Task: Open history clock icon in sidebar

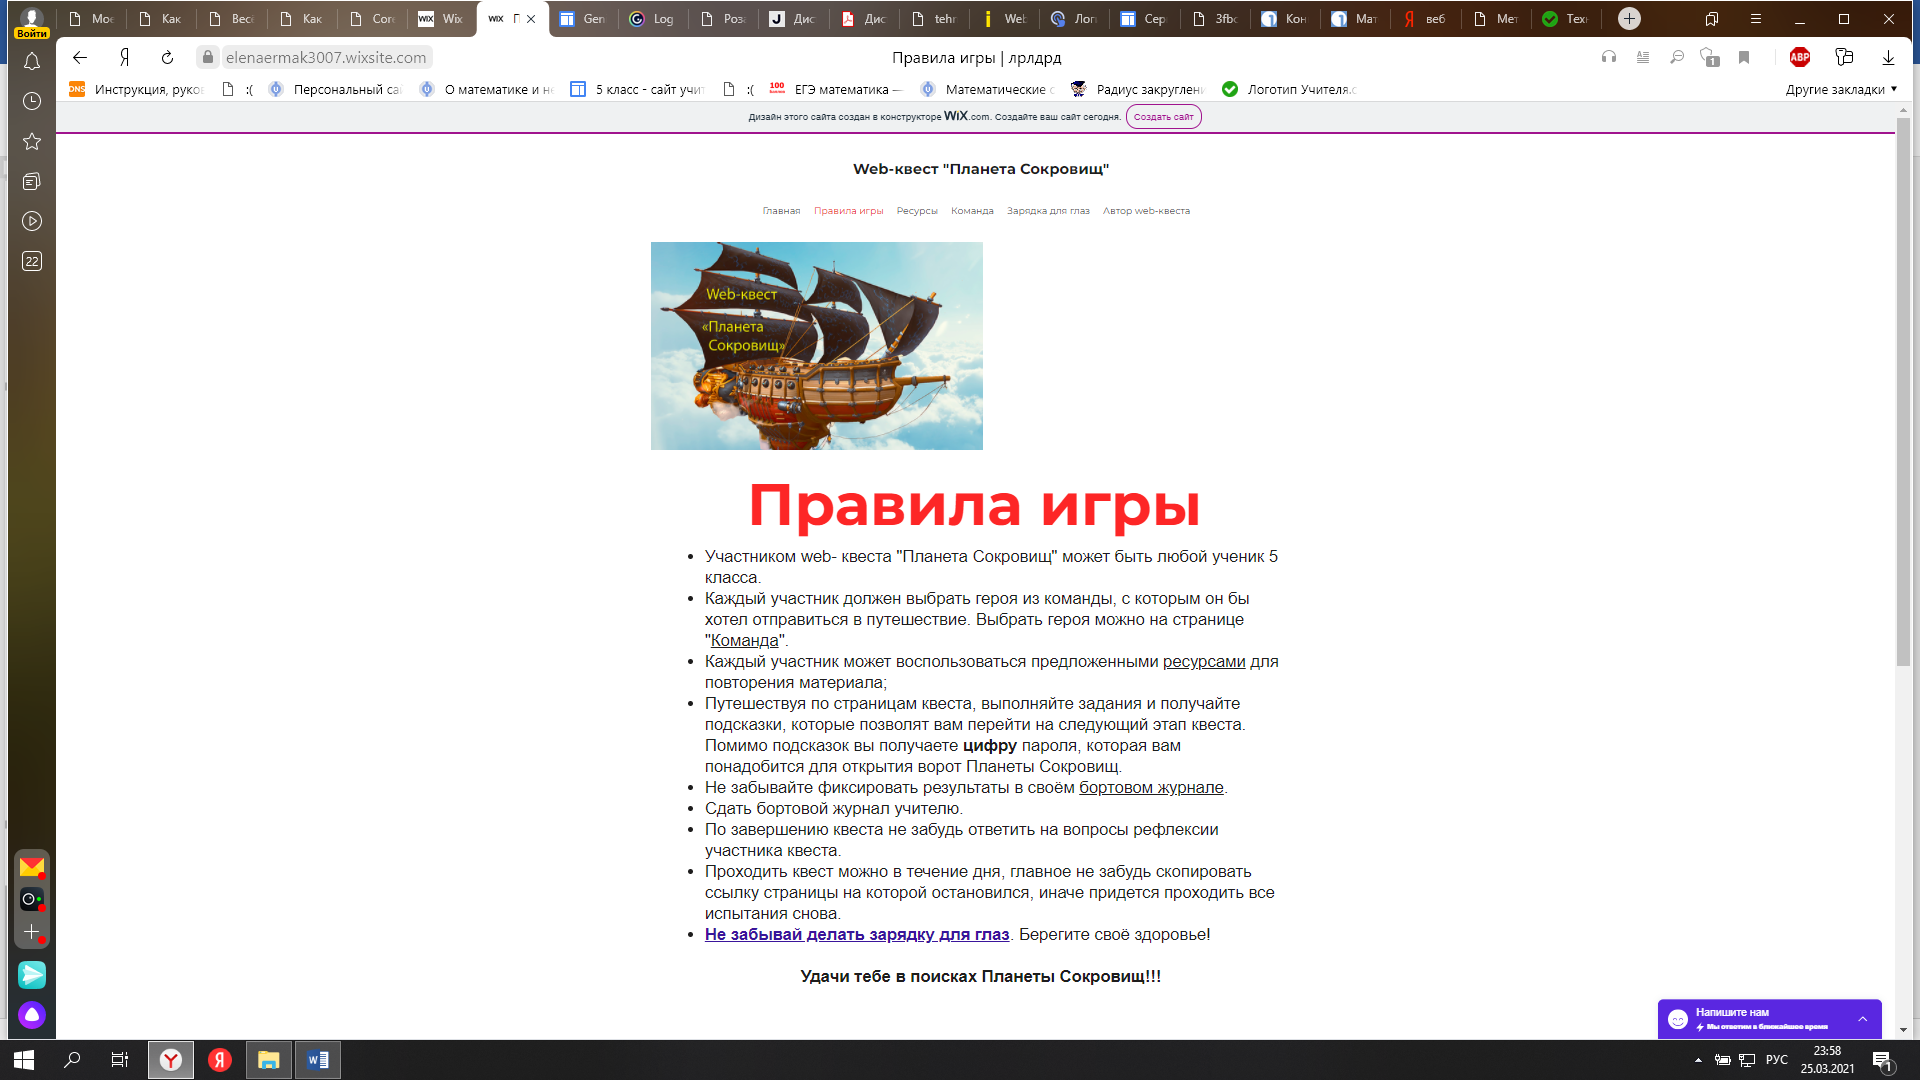Action: click(32, 101)
